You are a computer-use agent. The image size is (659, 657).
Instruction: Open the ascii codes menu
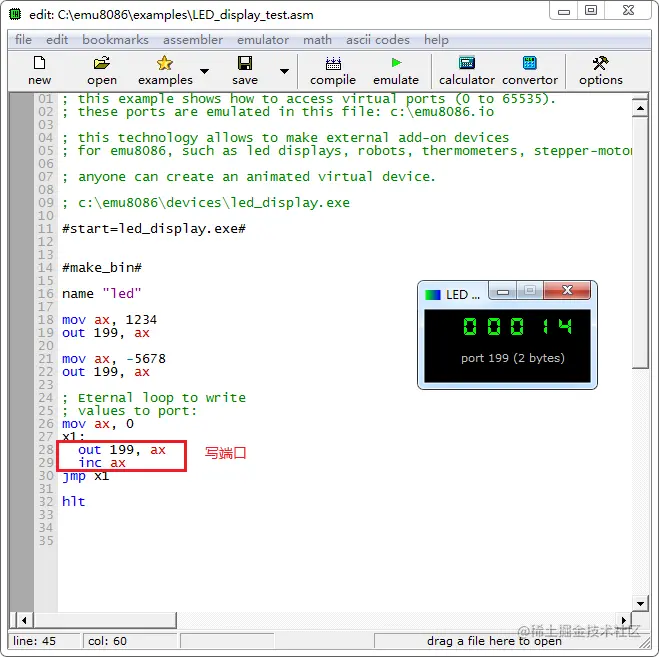(x=377, y=40)
